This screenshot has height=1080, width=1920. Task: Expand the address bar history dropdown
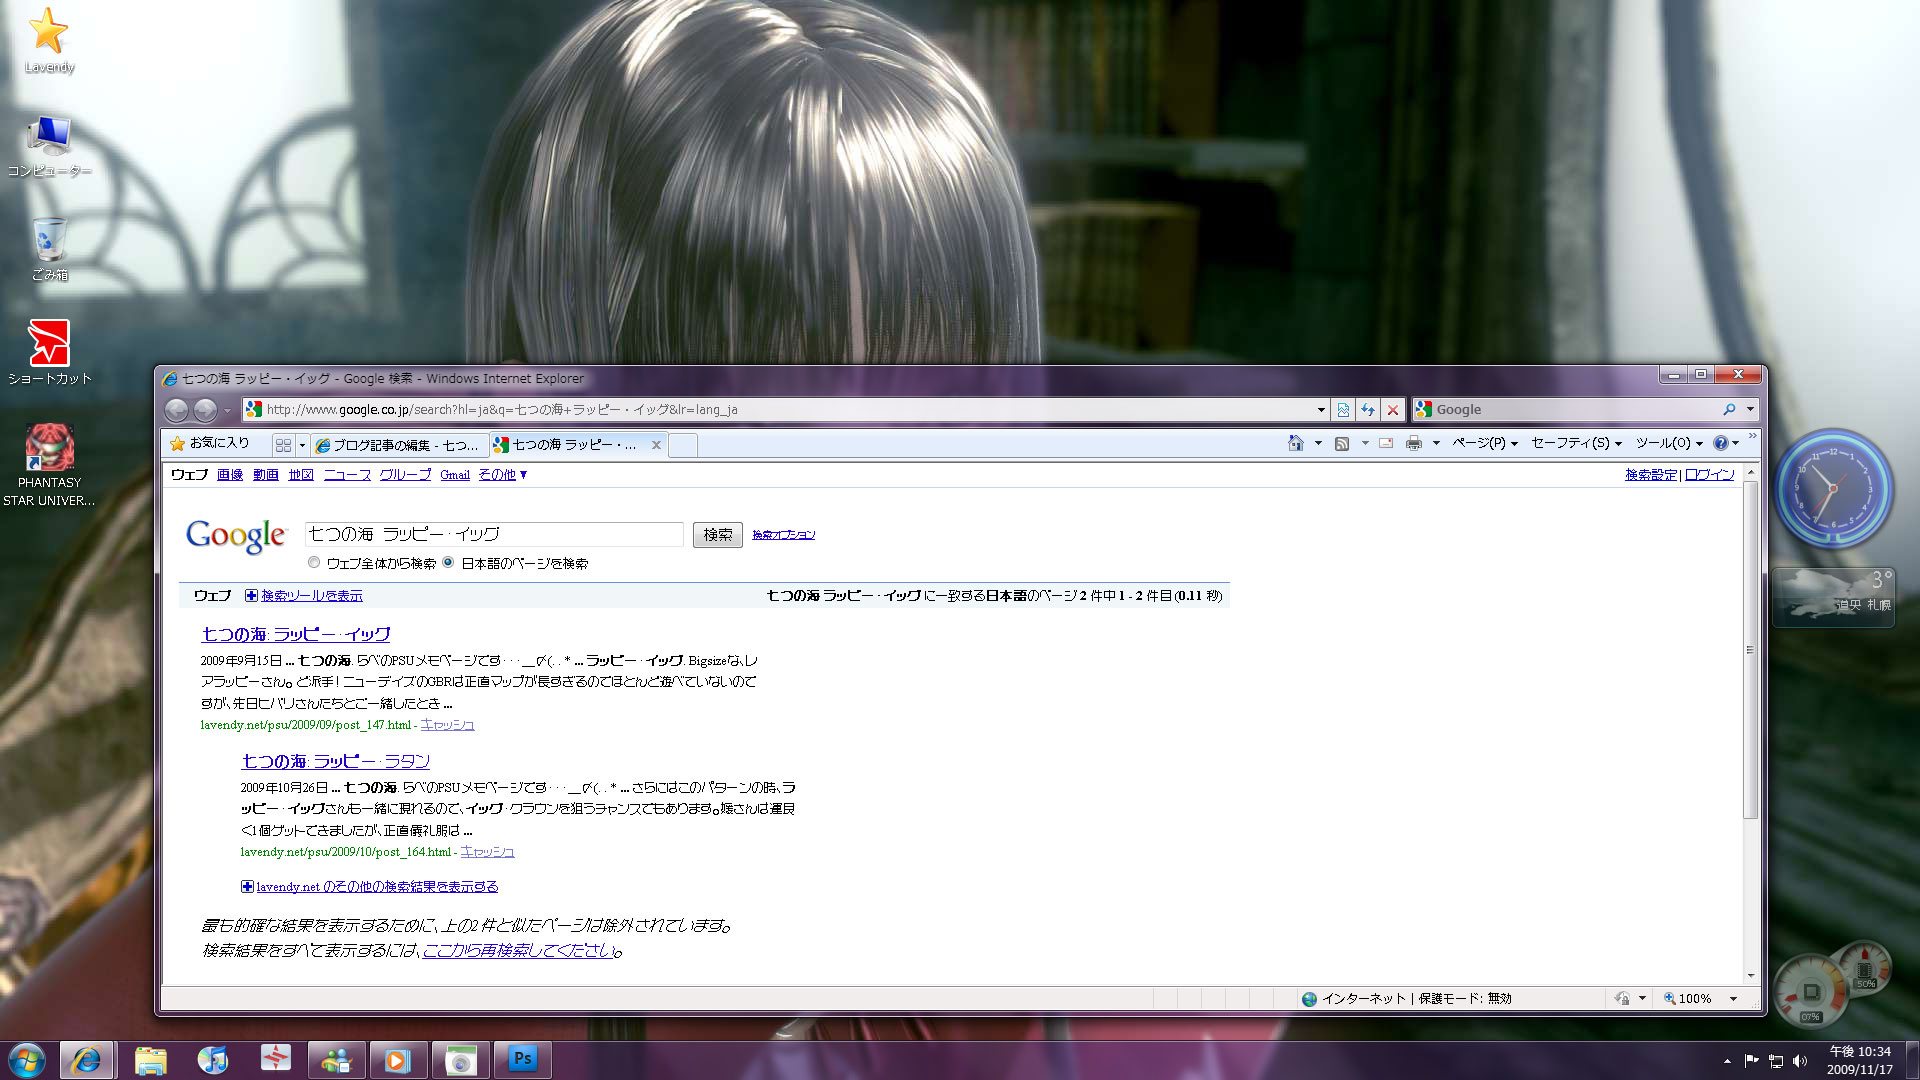[x=1321, y=410]
